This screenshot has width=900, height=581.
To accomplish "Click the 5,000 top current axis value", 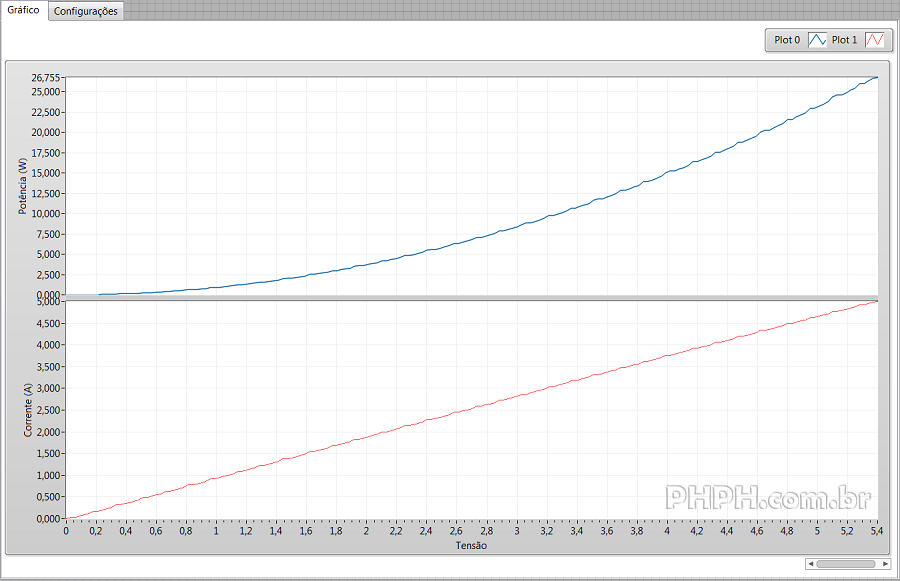I will [48, 301].
